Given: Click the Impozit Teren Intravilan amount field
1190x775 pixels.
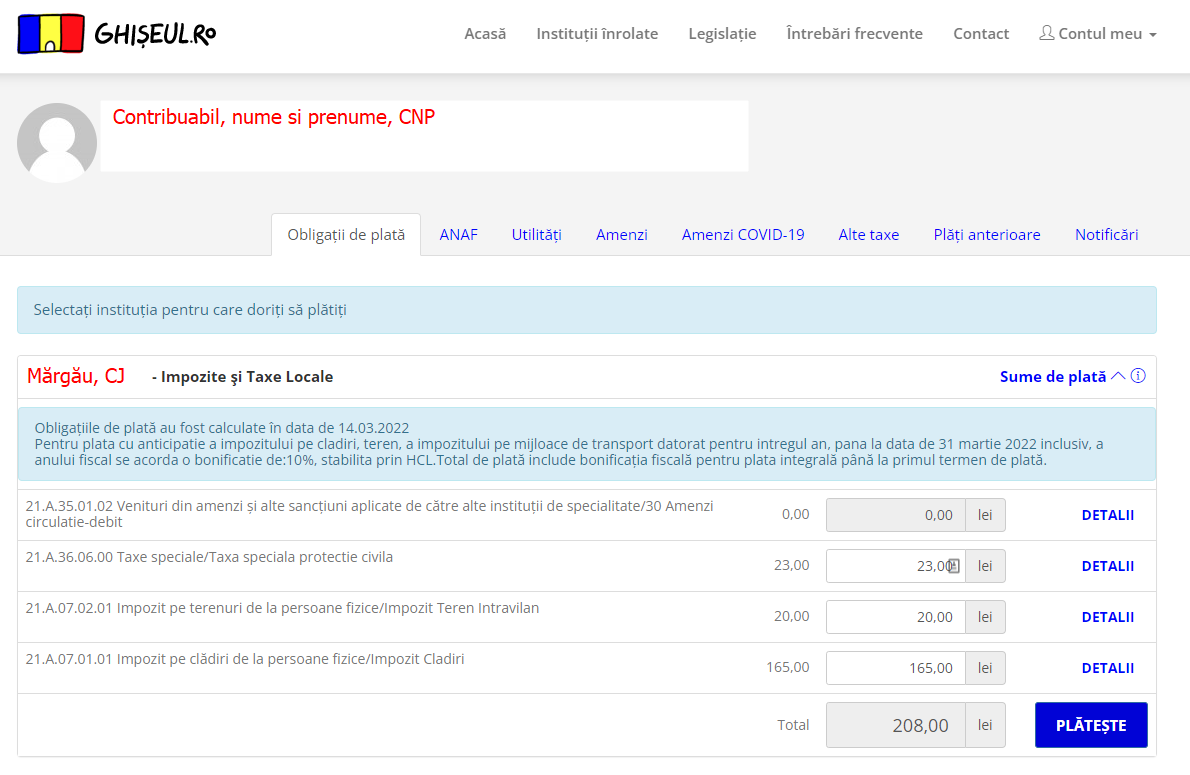Looking at the screenshot, I should coord(896,617).
